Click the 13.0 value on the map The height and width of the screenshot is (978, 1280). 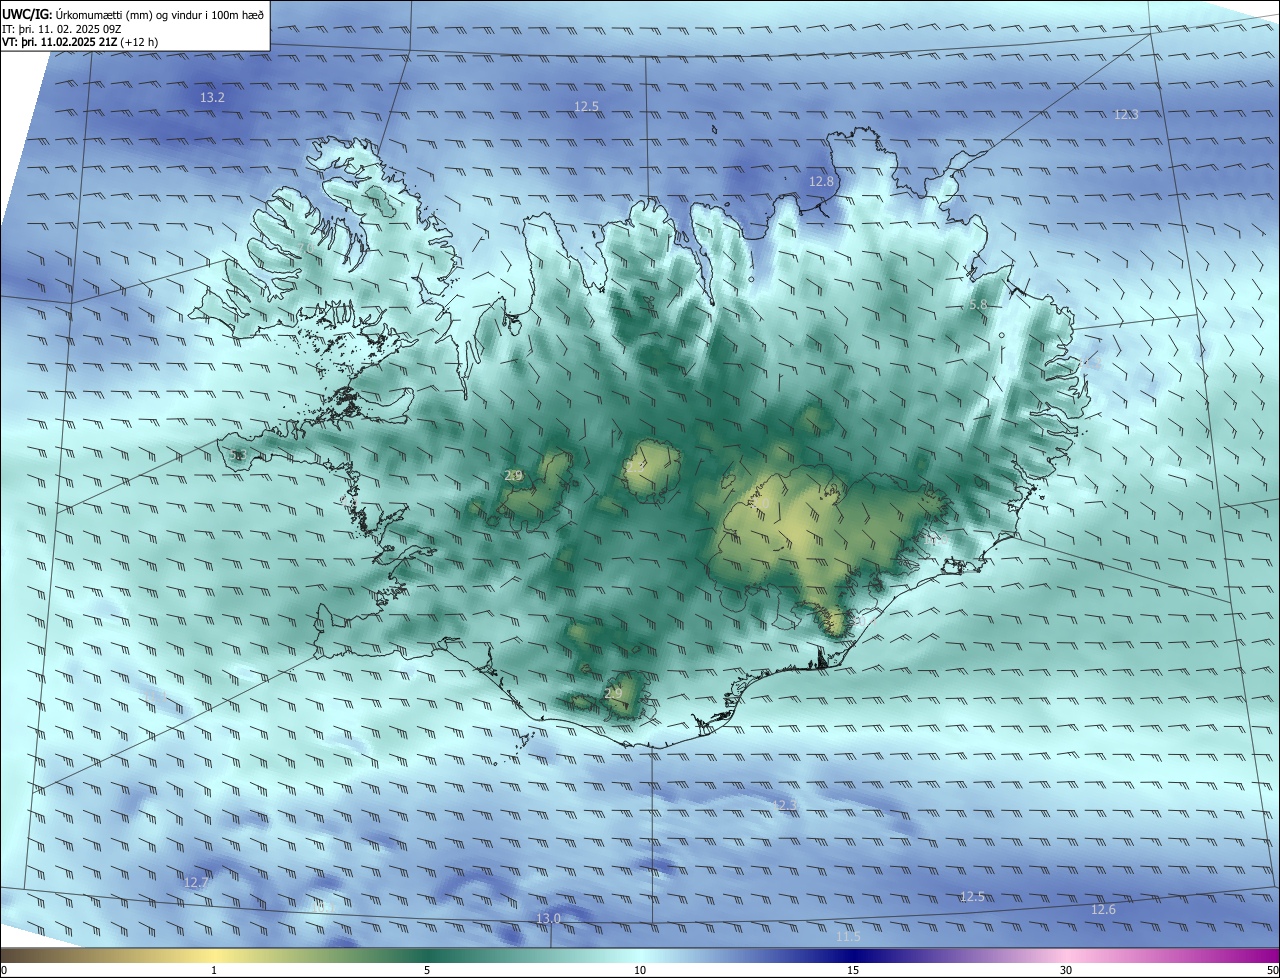(548, 919)
